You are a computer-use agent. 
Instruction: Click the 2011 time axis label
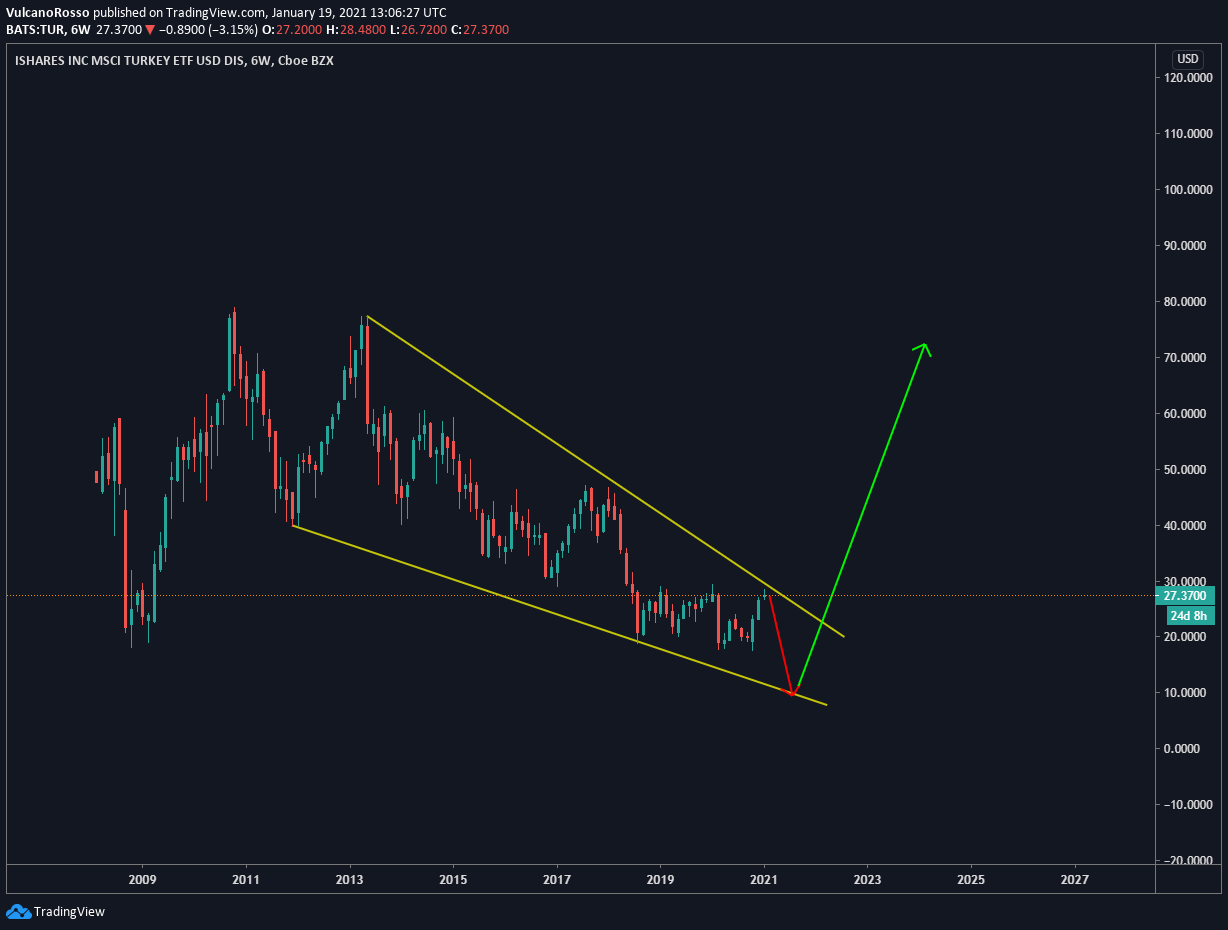tap(246, 880)
